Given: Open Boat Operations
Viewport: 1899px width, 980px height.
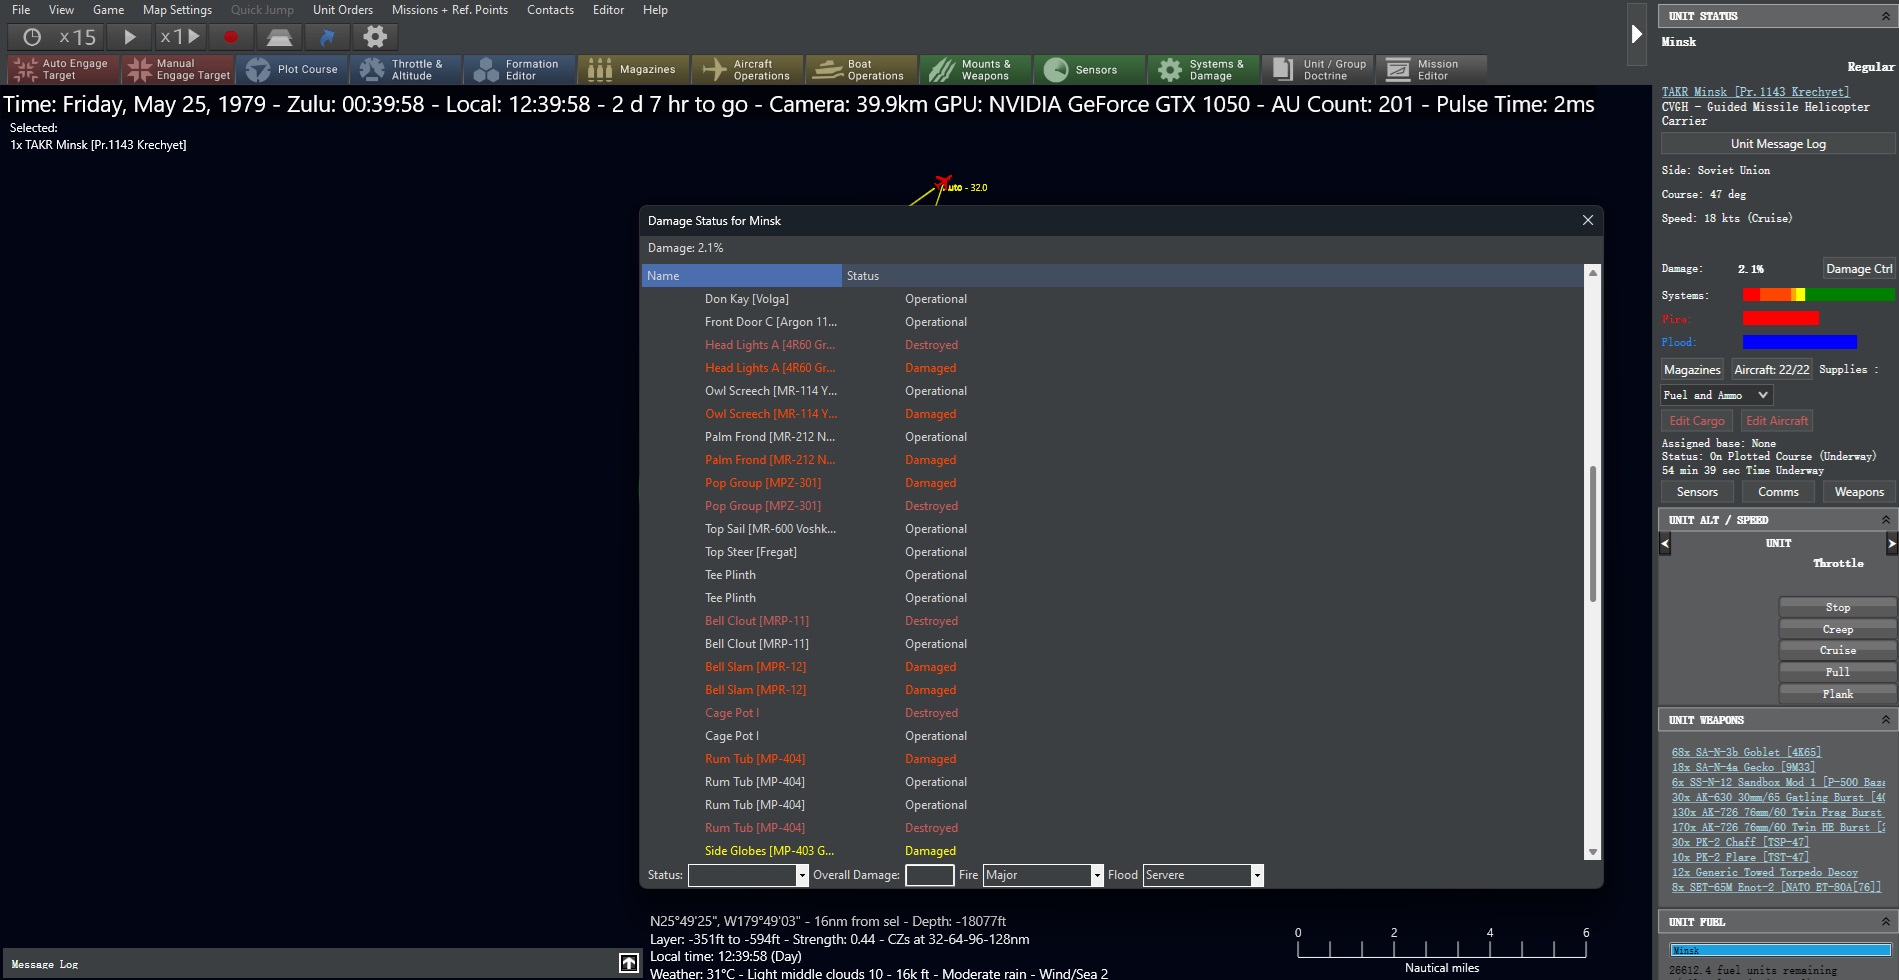Looking at the screenshot, I should (862, 69).
